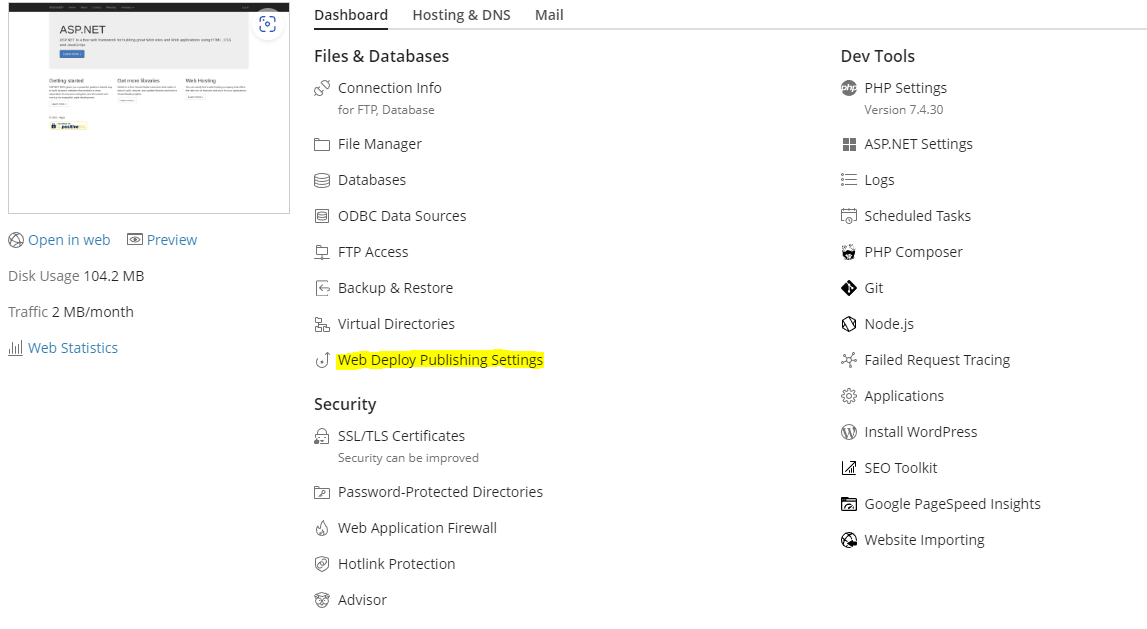Click the Hotlink Protection shield icon
Screen dimensions: 1147x629
[x=322, y=564]
